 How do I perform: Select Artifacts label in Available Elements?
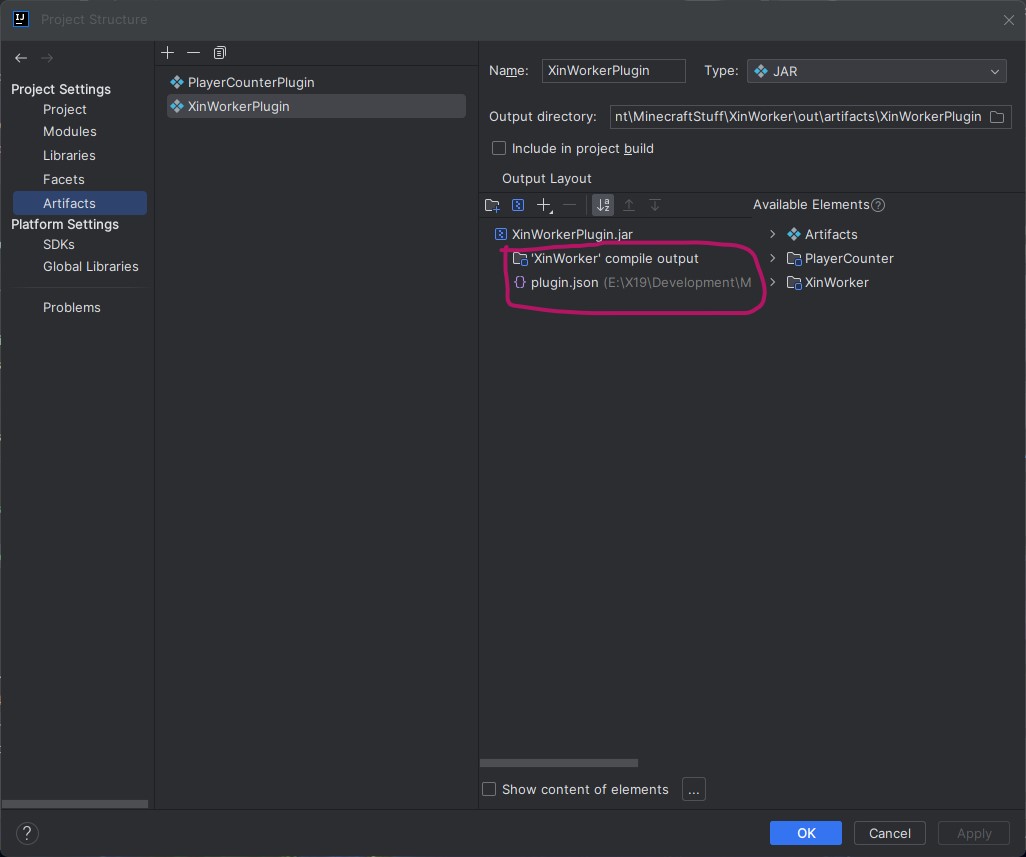[x=831, y=234]
